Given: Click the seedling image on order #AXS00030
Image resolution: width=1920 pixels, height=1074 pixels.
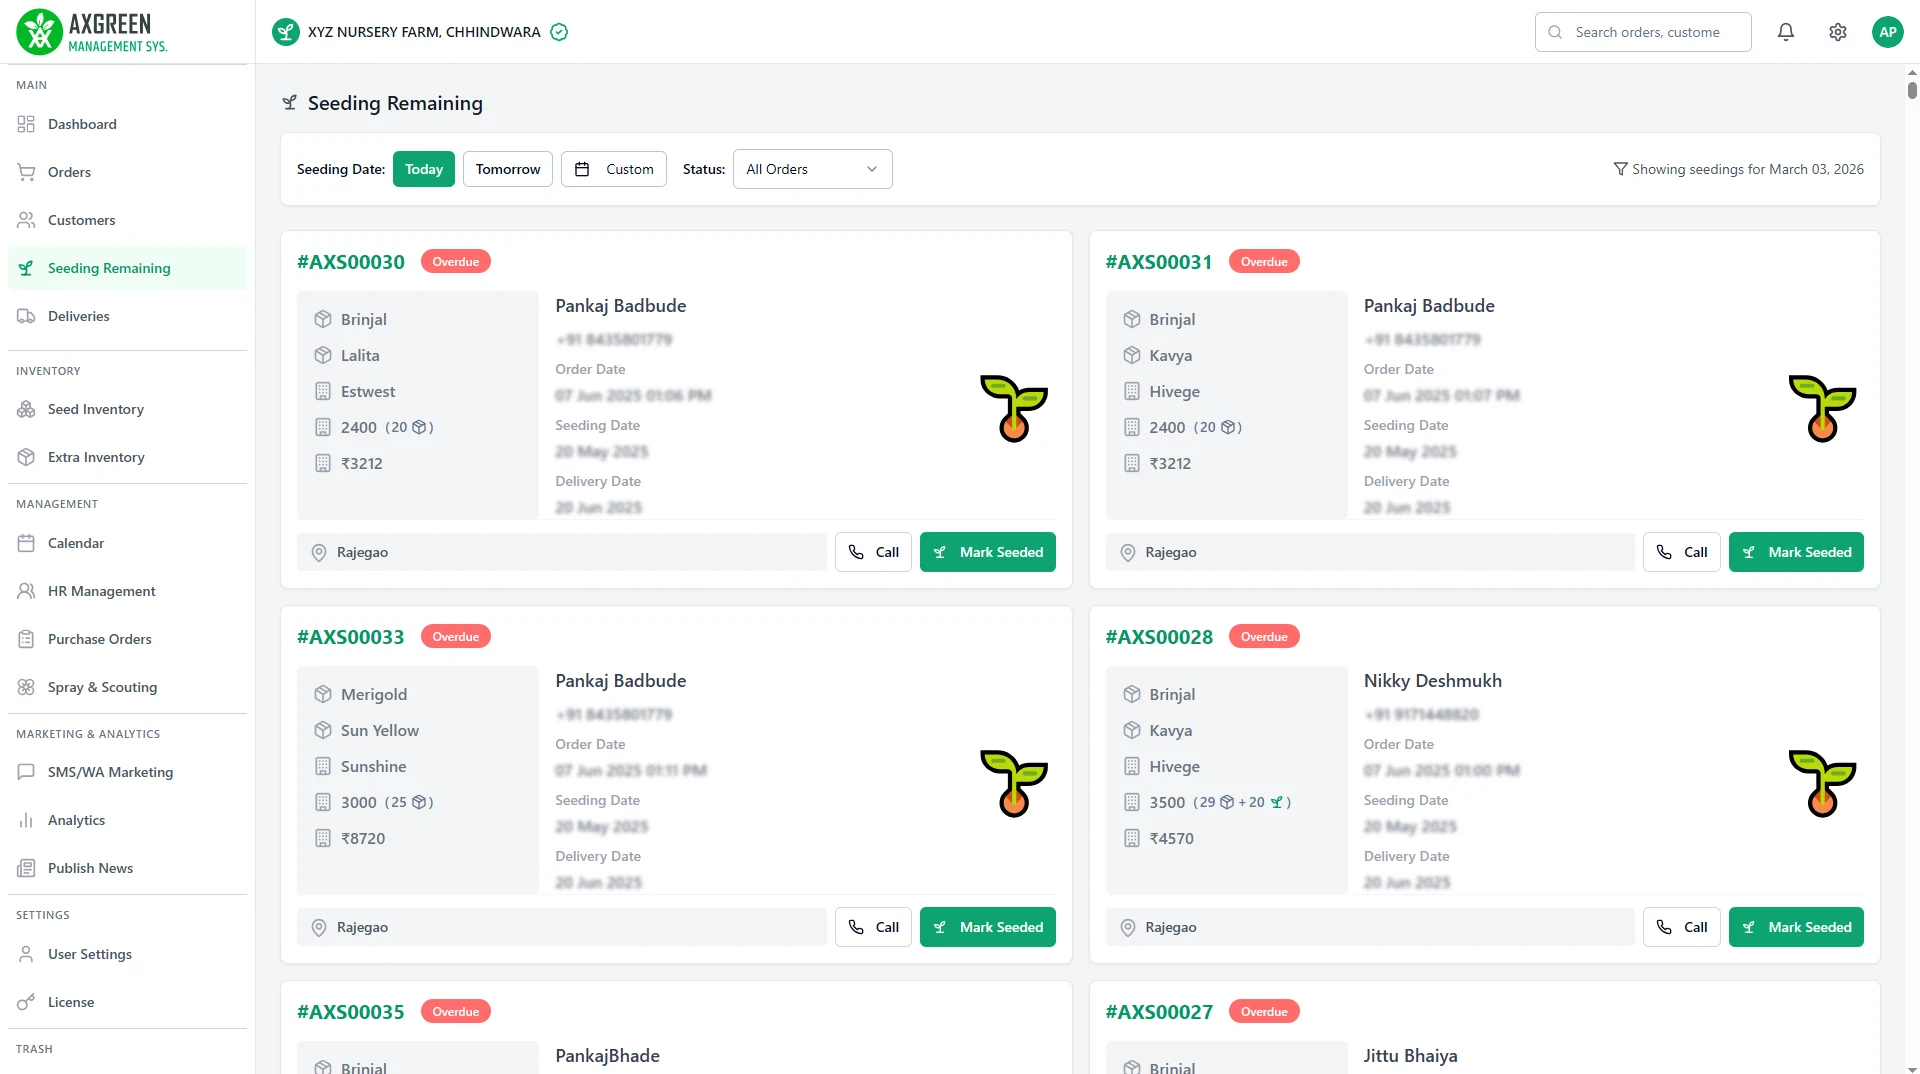Looking at the screenshot, I should pyautogui.click(x=1013, y=408).
